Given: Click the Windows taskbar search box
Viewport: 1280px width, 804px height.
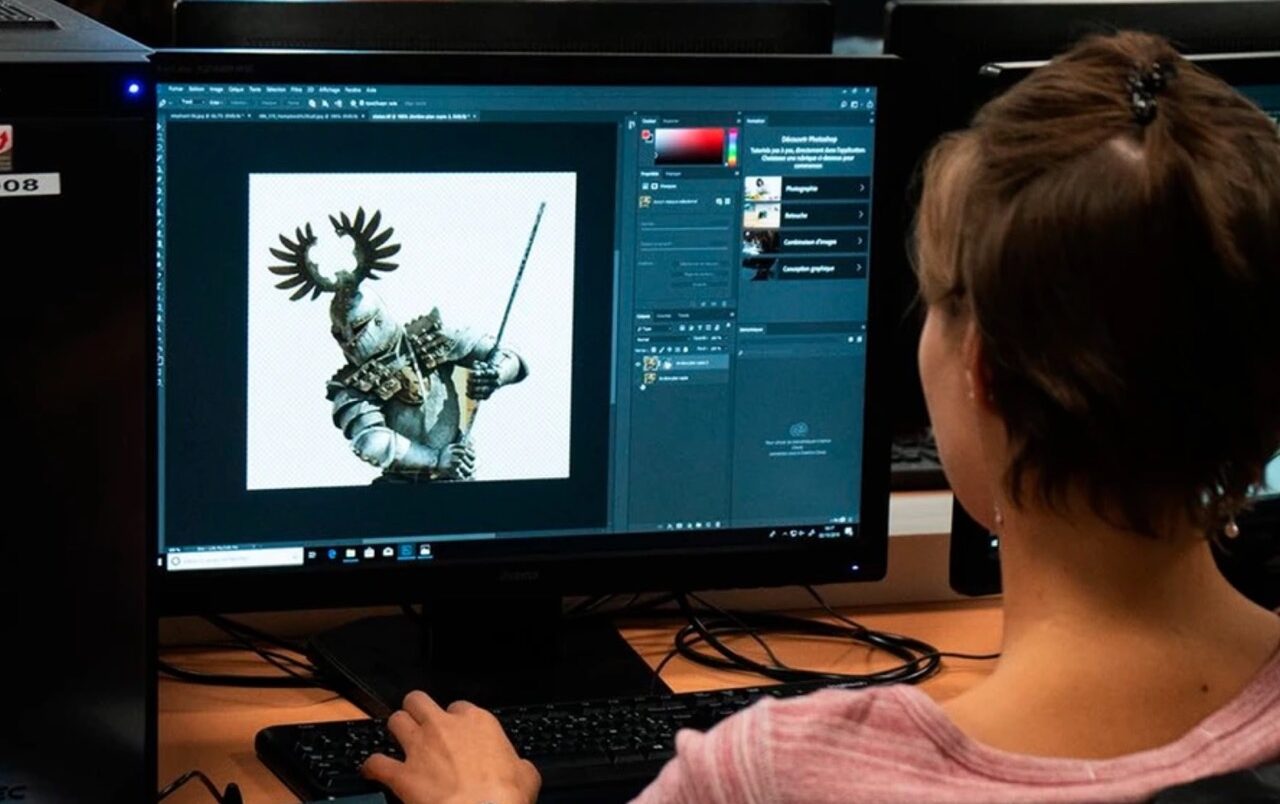Looking at the screenshot, I should pos(235,558).
